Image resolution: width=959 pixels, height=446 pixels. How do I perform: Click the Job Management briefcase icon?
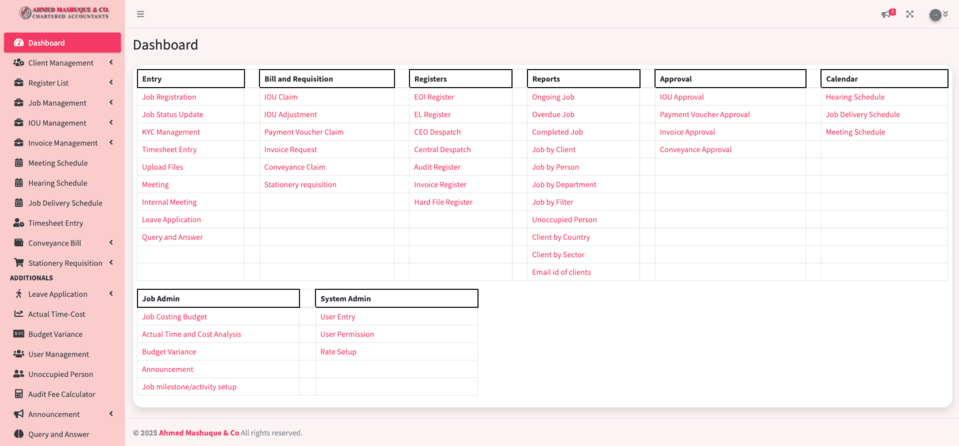coord(18,103)
